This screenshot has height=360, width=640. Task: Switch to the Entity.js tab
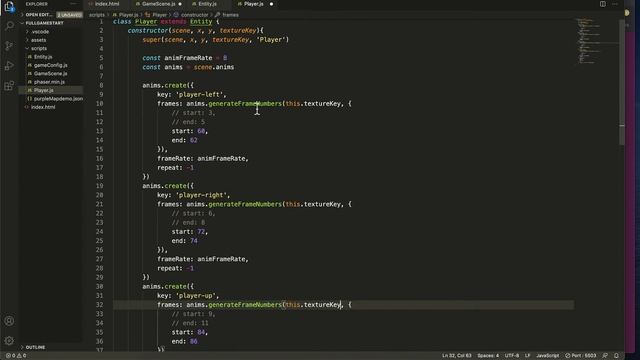coord(207,4)
